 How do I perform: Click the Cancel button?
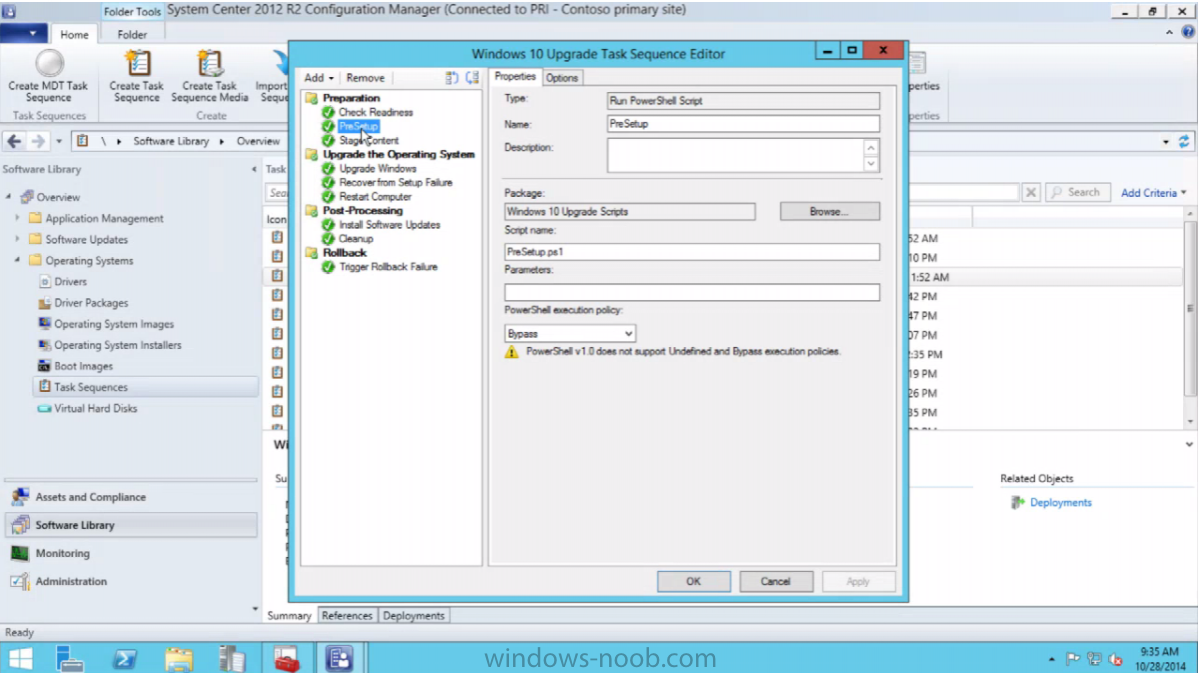775,581
